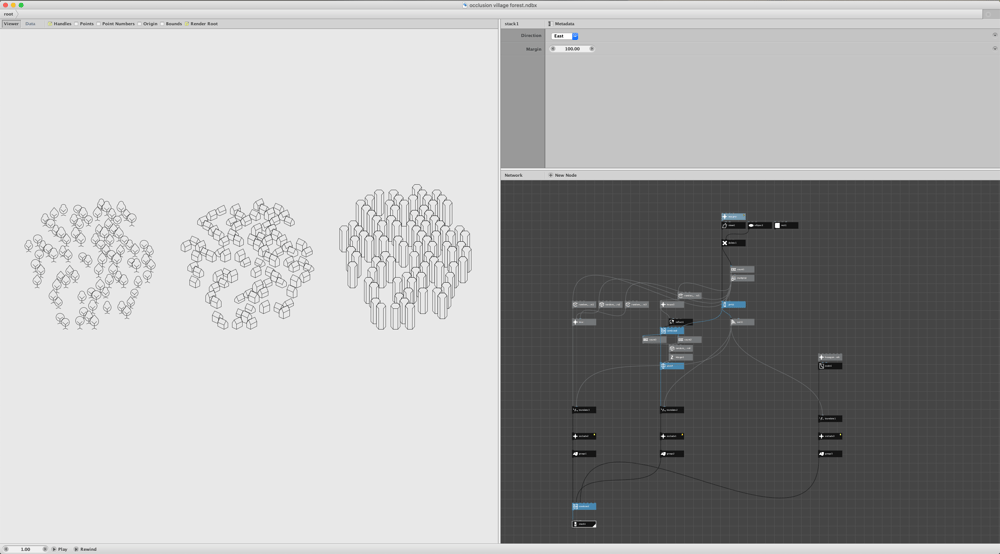Open the Direction port options arrow at panel edge
The height and width of the screenshot is (554, 1000).
coord(994,35)
